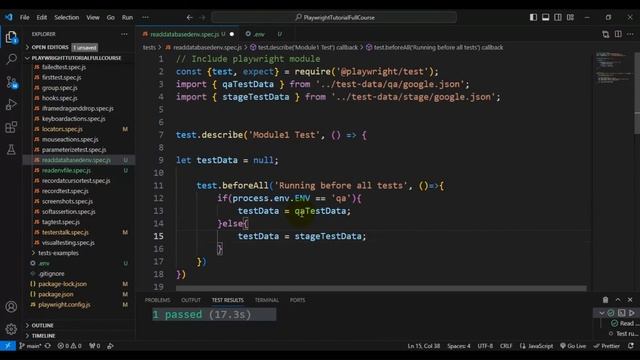Open the Selection menu
Image resolution: width=640 pixels, height=360 pixels.
(67, 18)
